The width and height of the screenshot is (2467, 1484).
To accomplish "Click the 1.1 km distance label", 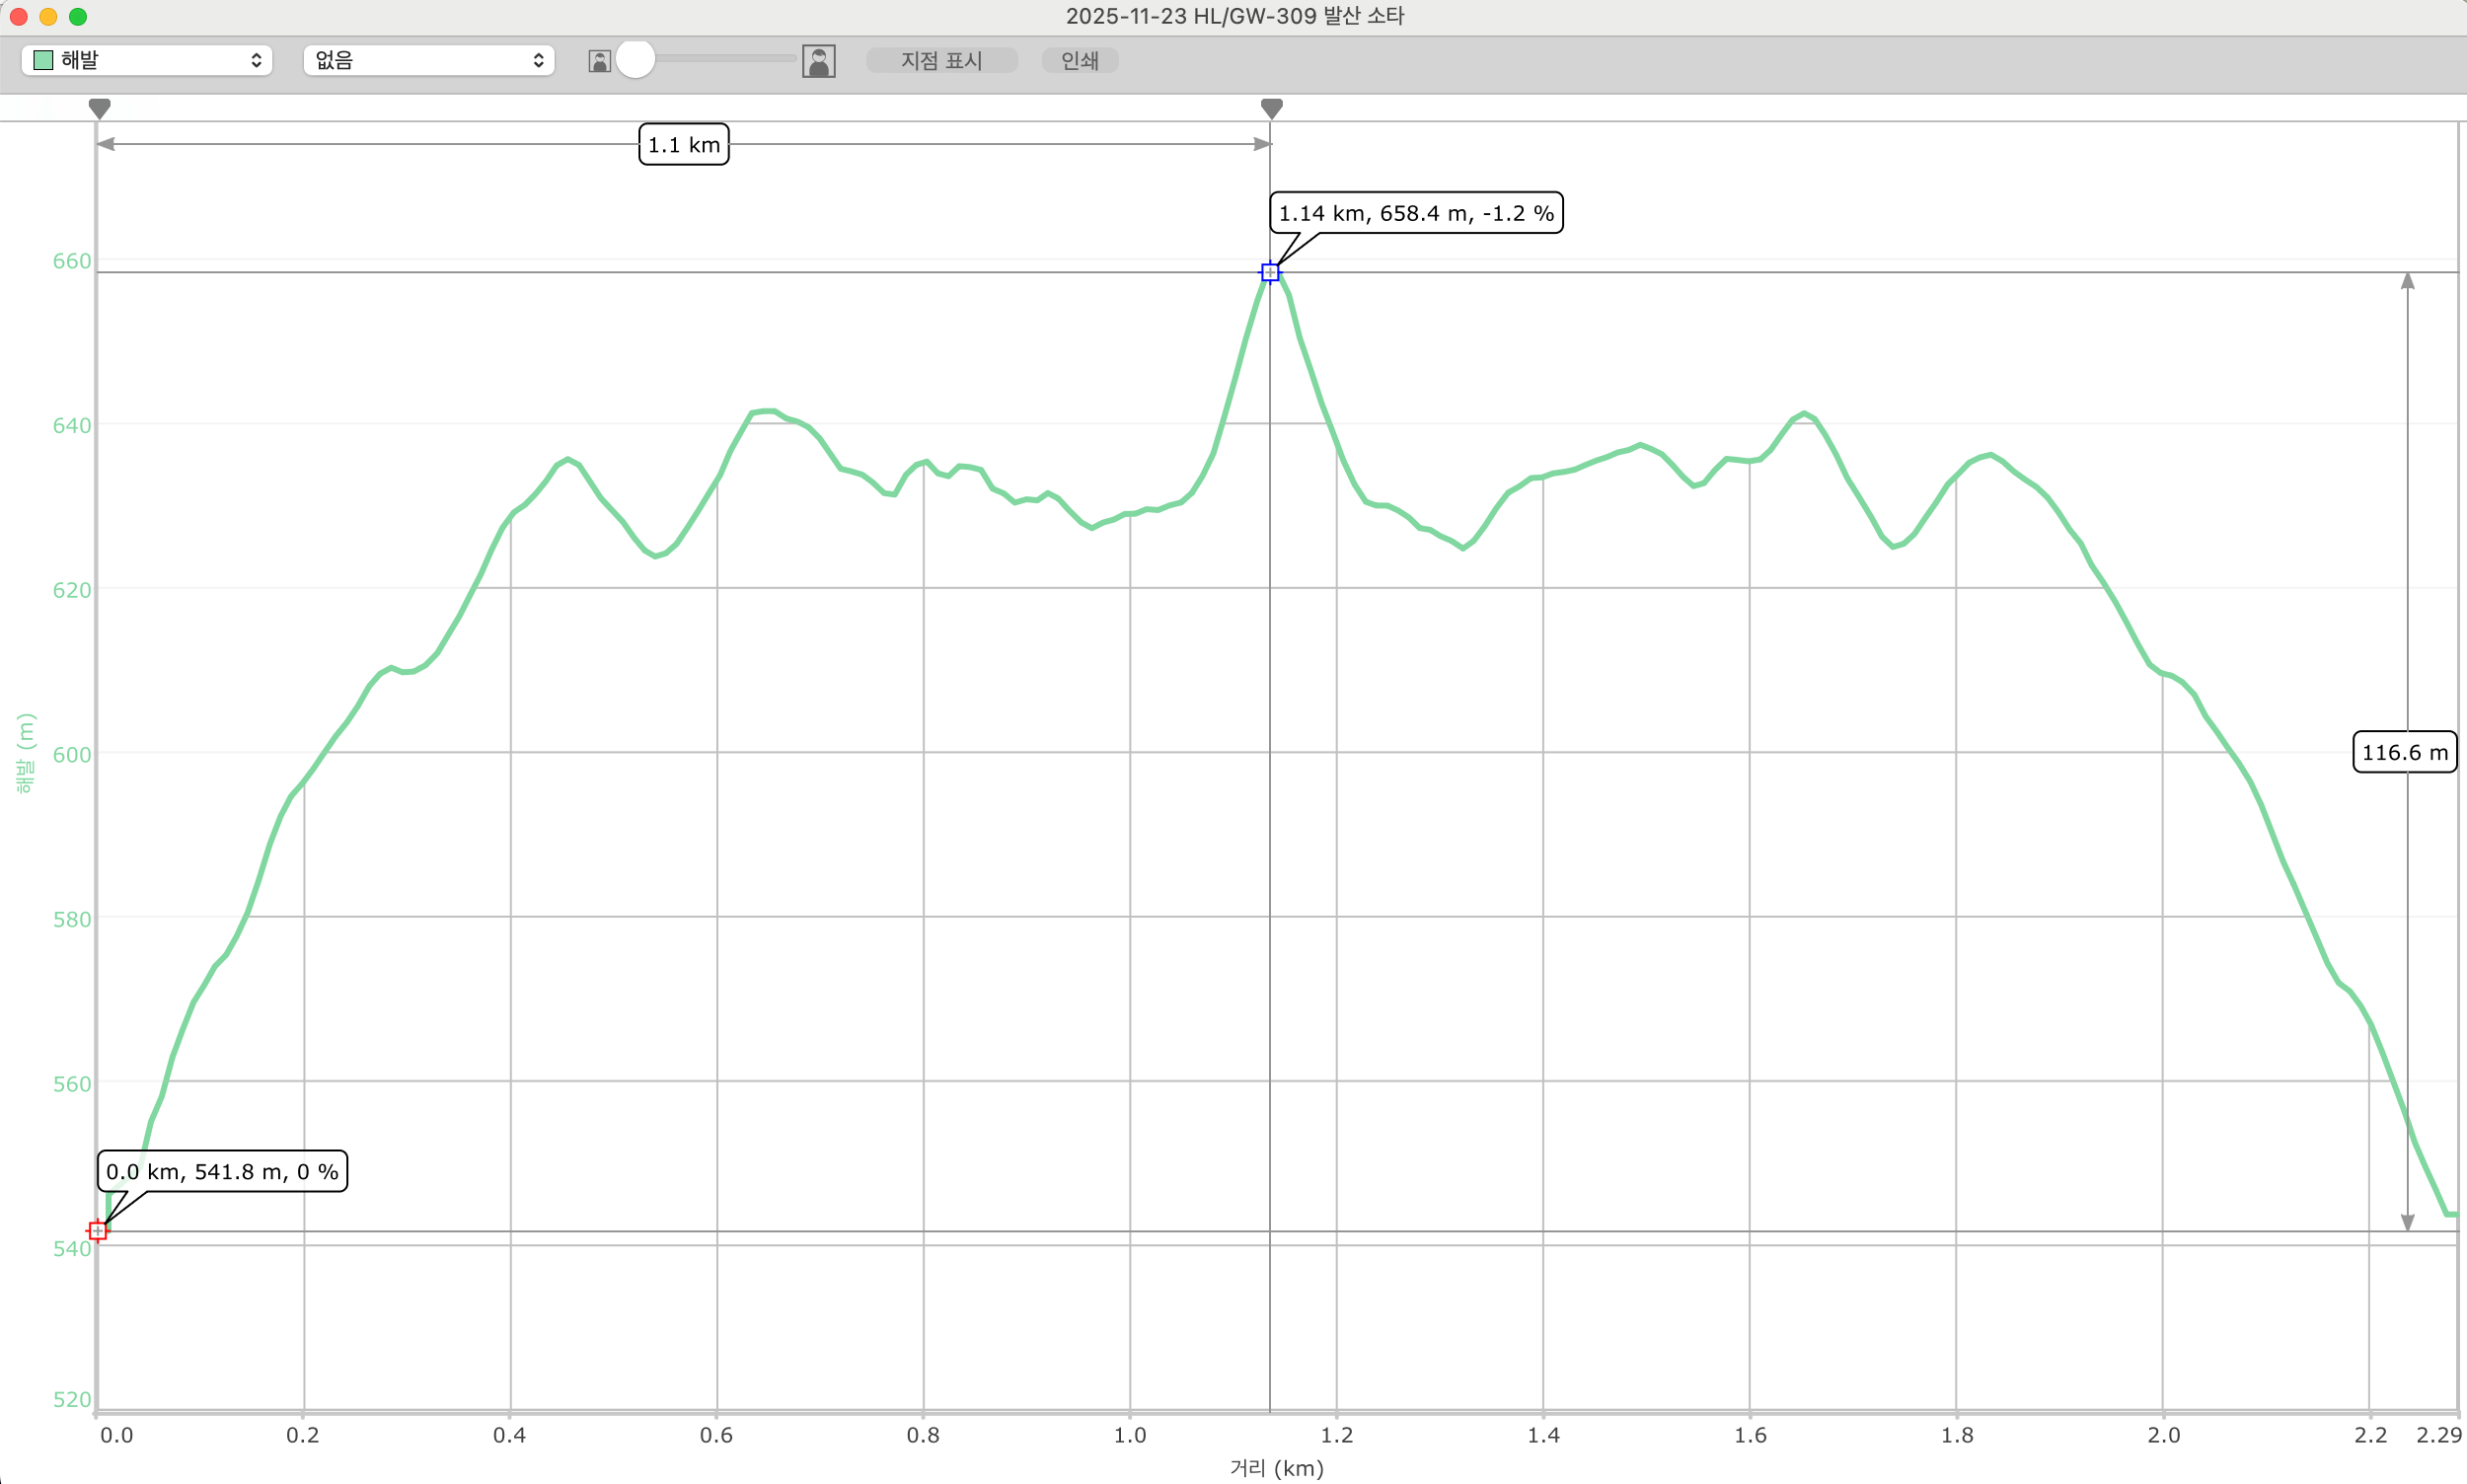I will click(x=683, y=145).
